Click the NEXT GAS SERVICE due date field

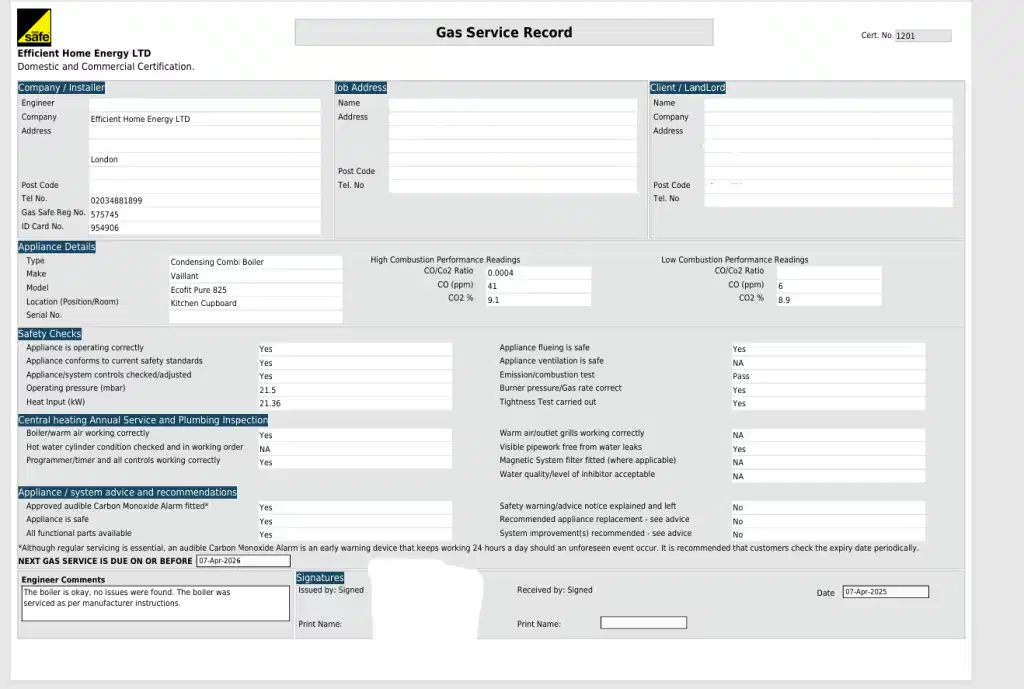(240, 561)
